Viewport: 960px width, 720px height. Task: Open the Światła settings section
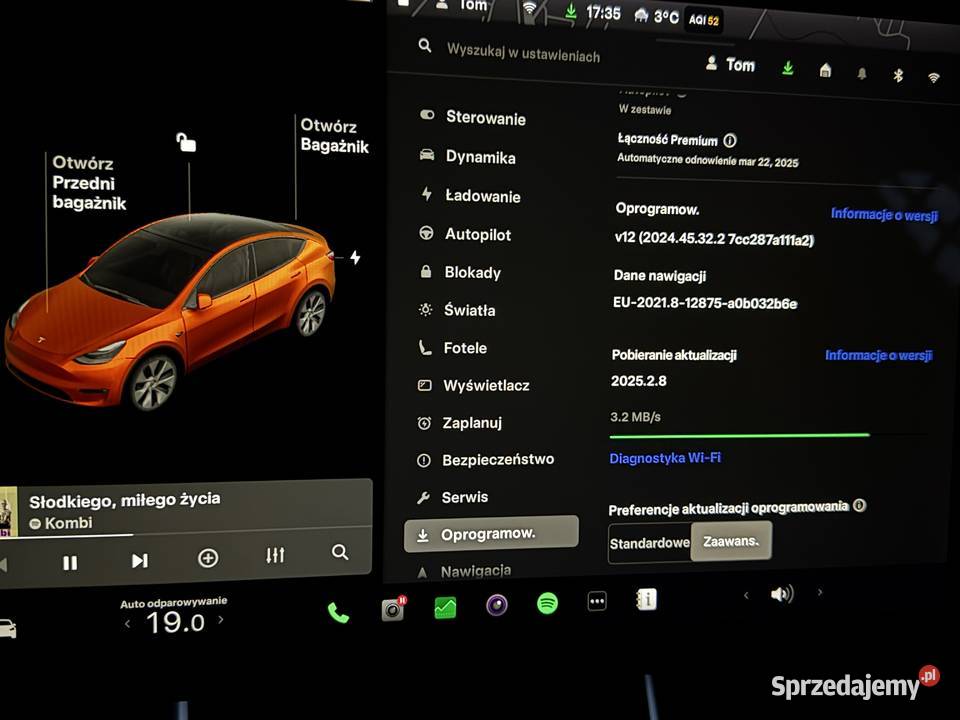457,310
